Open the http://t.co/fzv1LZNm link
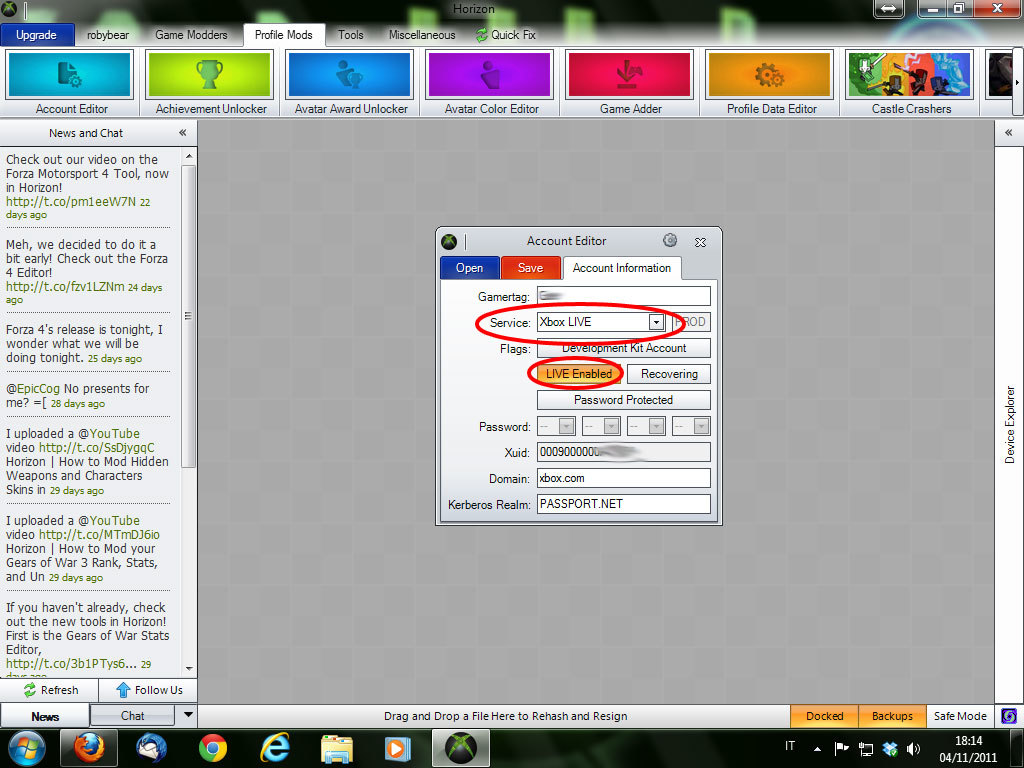 point(65,287)
